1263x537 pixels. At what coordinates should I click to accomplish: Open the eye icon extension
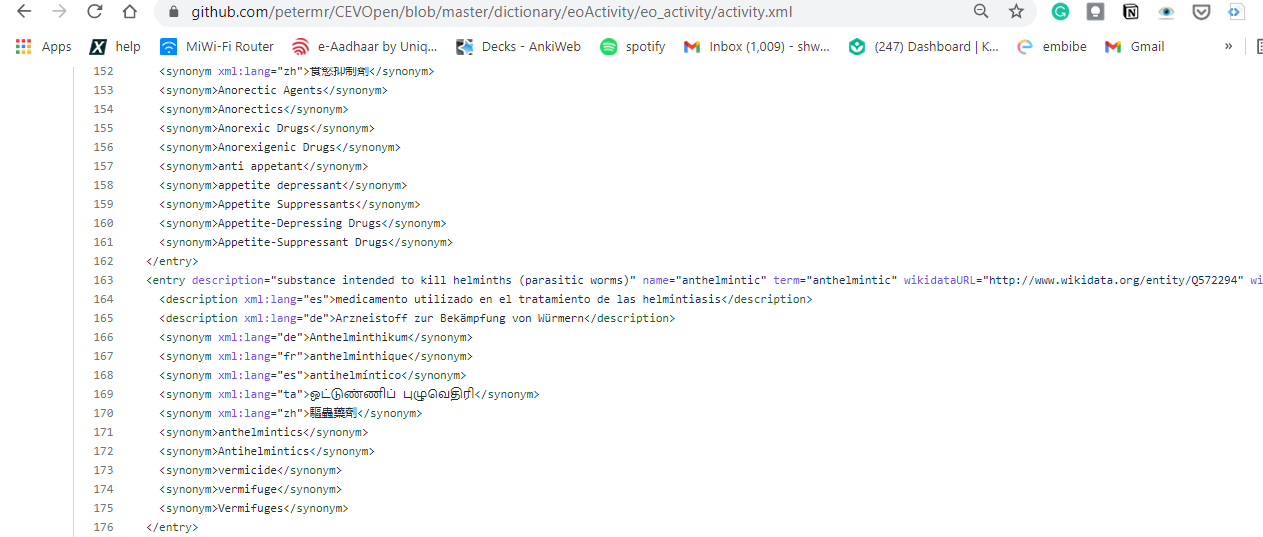tap(1166, 12)
